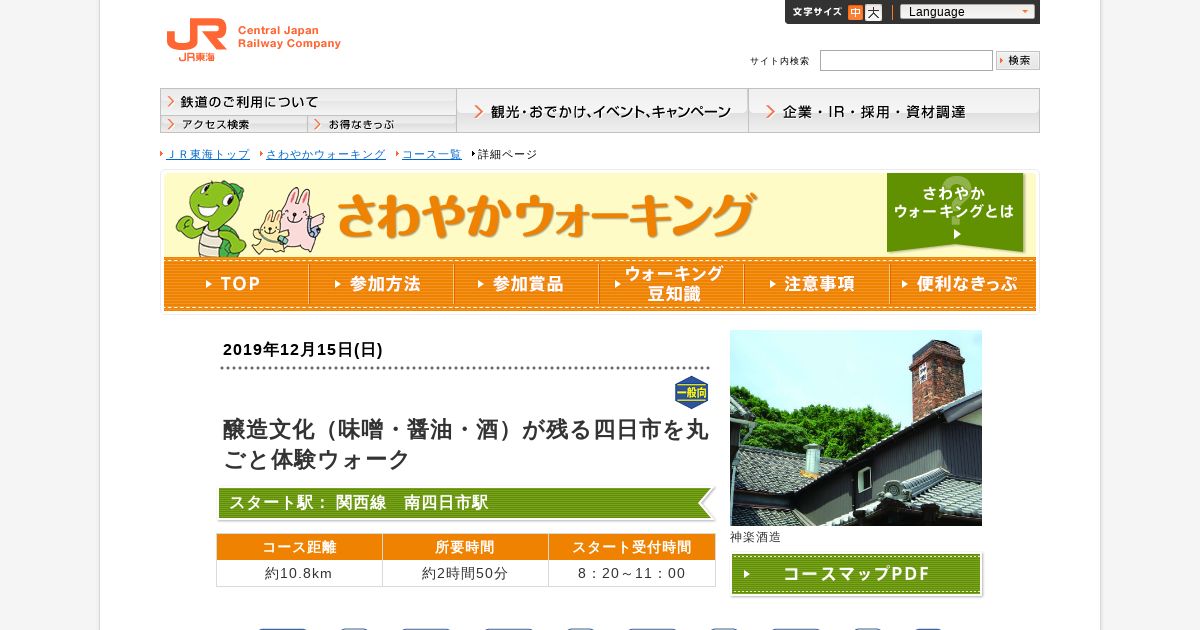The height and width of the screenshot is (630, 1200).
Task: Select the 注意事項 tab
Action: click(816, 284)
